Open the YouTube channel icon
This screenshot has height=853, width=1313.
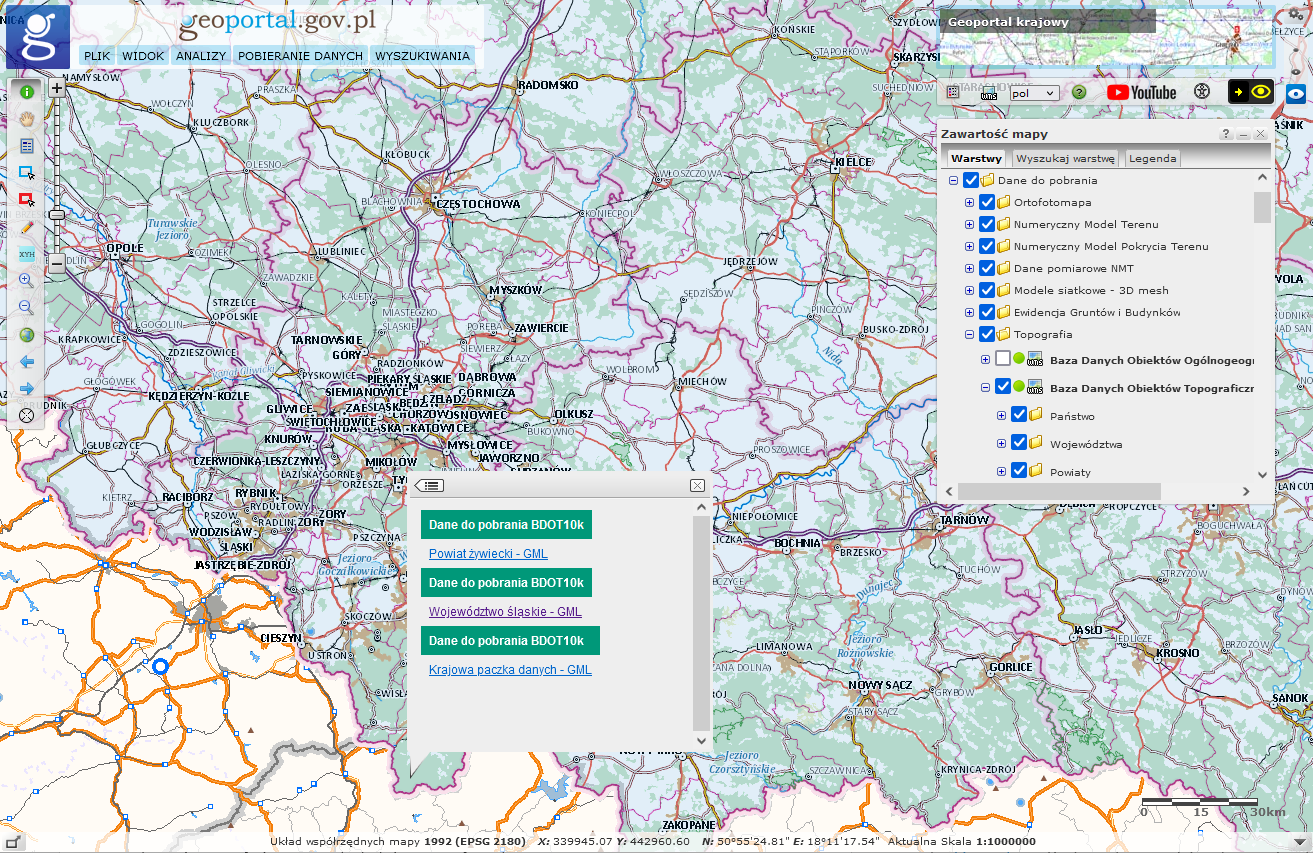[1141, 92]
